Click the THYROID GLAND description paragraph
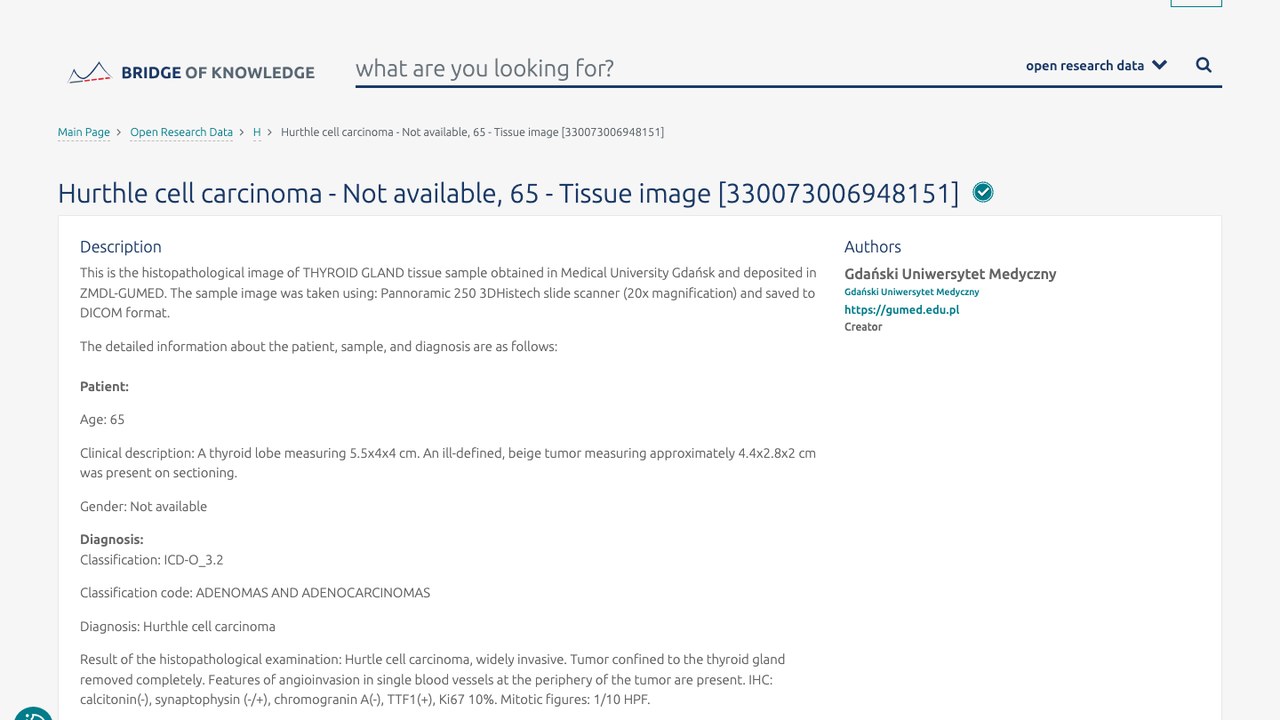1280x720 pixels. (448, 293)
